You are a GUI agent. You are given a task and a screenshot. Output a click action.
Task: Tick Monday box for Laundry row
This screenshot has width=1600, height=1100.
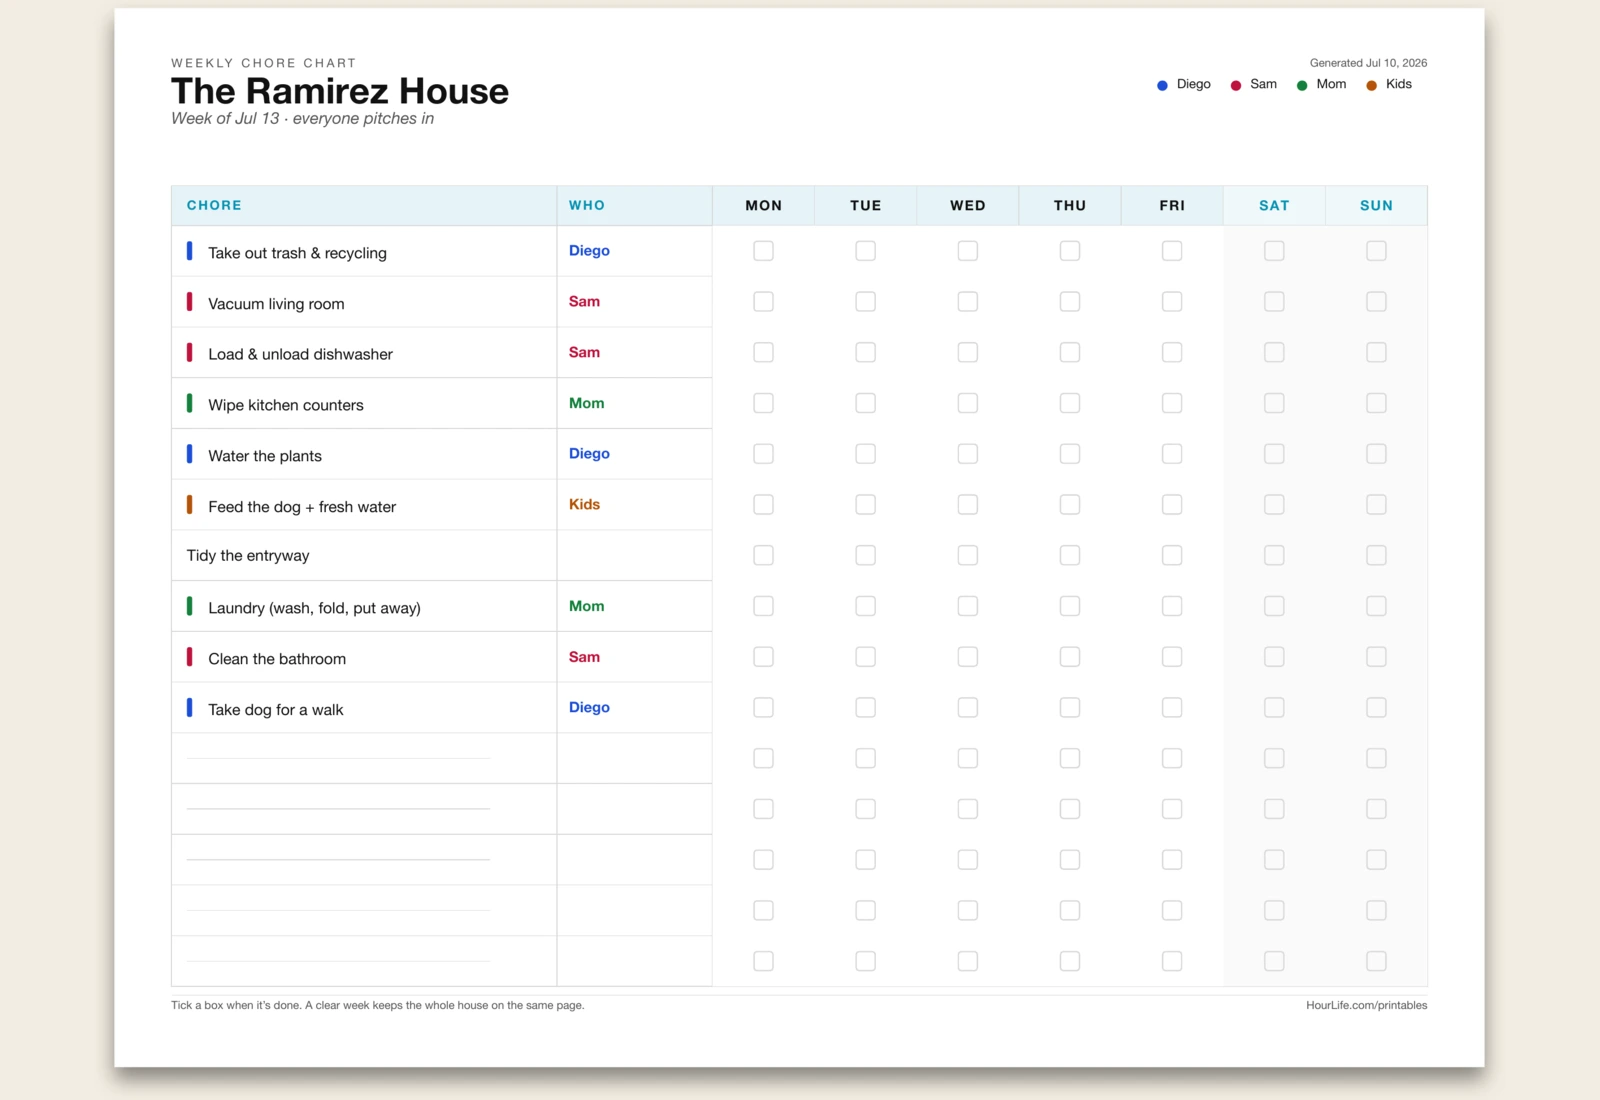(x=763, y=606)
